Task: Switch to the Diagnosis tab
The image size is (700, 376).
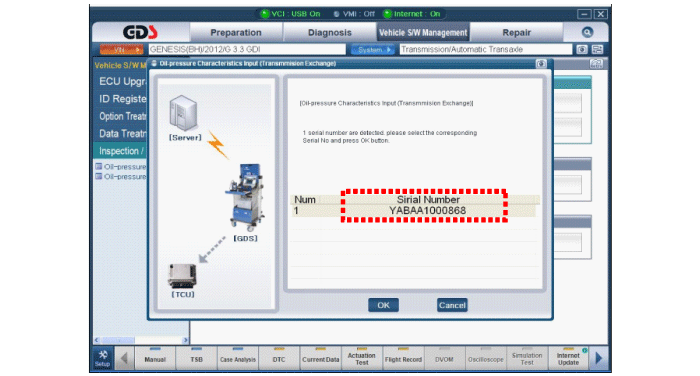Action: pyautogui.click(x=329, y=33)
